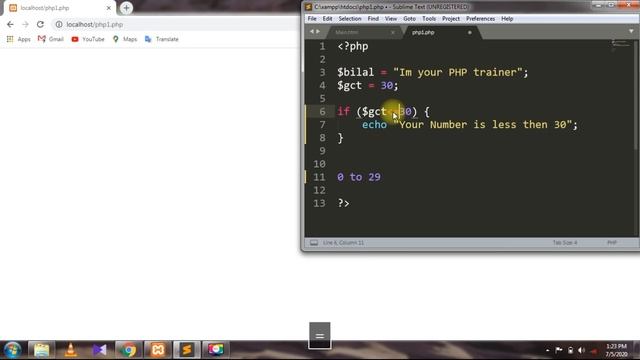Show hidden system tray icons
640x360 pixels.
[547, 350]
